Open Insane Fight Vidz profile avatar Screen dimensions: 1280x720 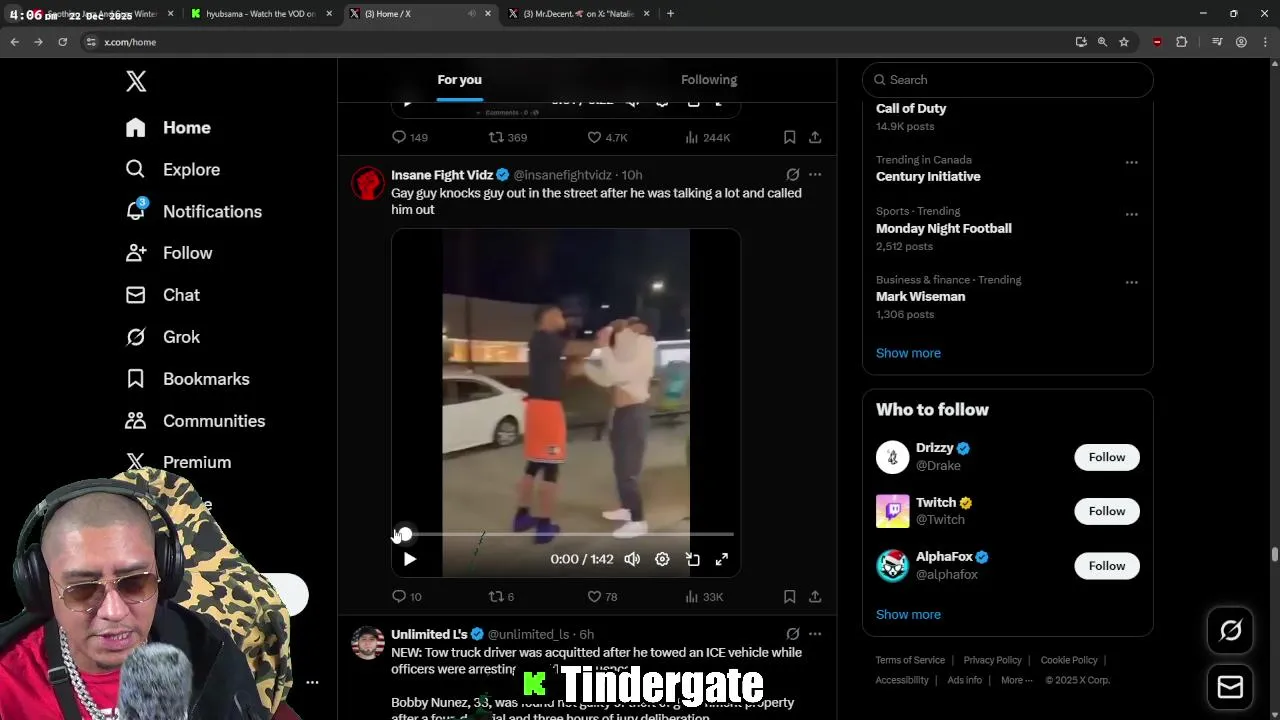pyautogui.click(x=368, y=184)
